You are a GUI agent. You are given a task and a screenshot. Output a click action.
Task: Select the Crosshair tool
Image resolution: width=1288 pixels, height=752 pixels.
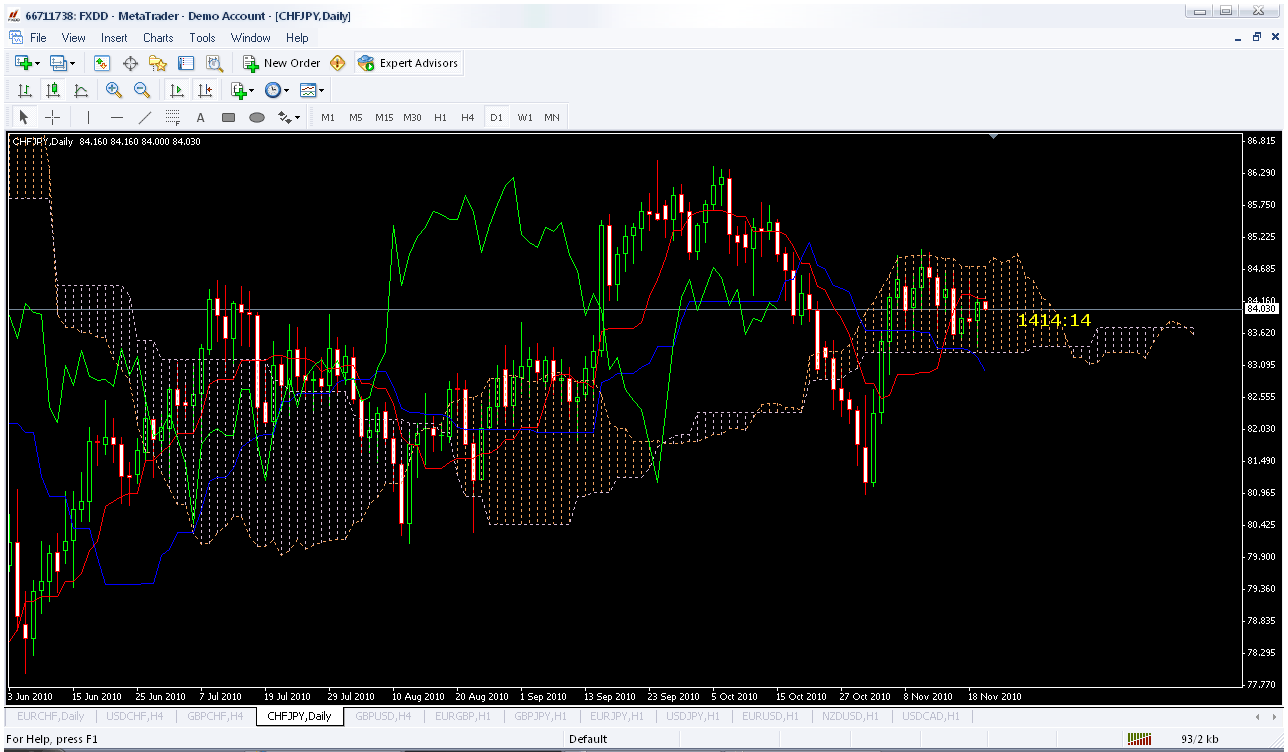coord(53,117)
